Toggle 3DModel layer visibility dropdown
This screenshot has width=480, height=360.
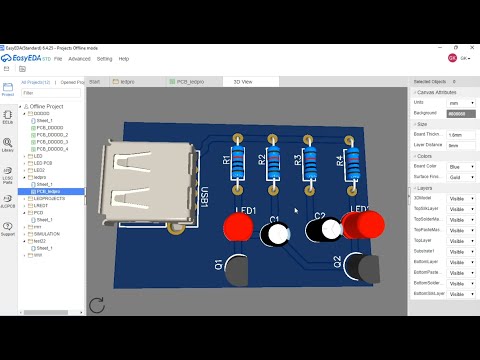click(x=461, y=199)
